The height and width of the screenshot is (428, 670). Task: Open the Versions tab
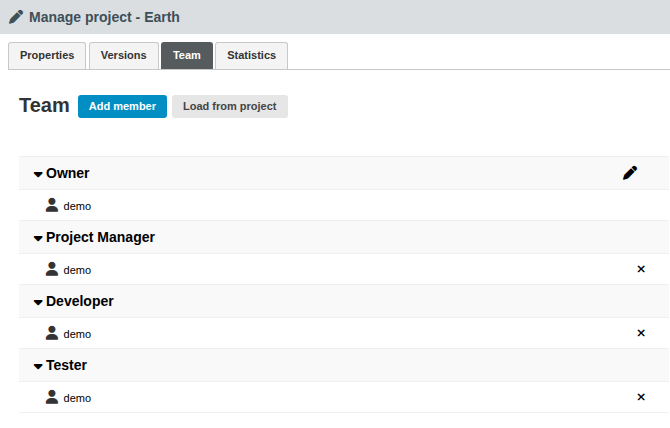pos(124,56)
